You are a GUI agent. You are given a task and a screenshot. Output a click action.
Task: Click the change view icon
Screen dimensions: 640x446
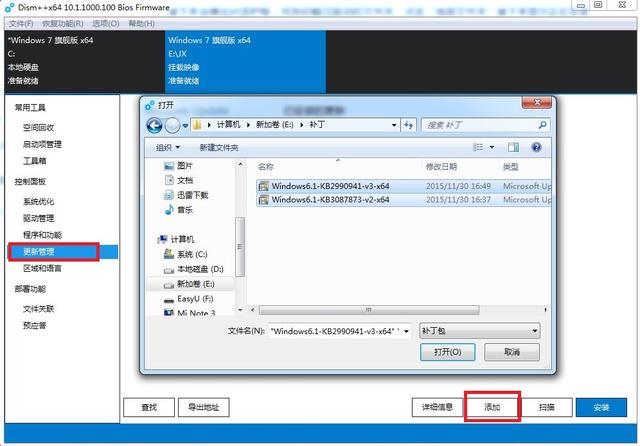(478, 147)
